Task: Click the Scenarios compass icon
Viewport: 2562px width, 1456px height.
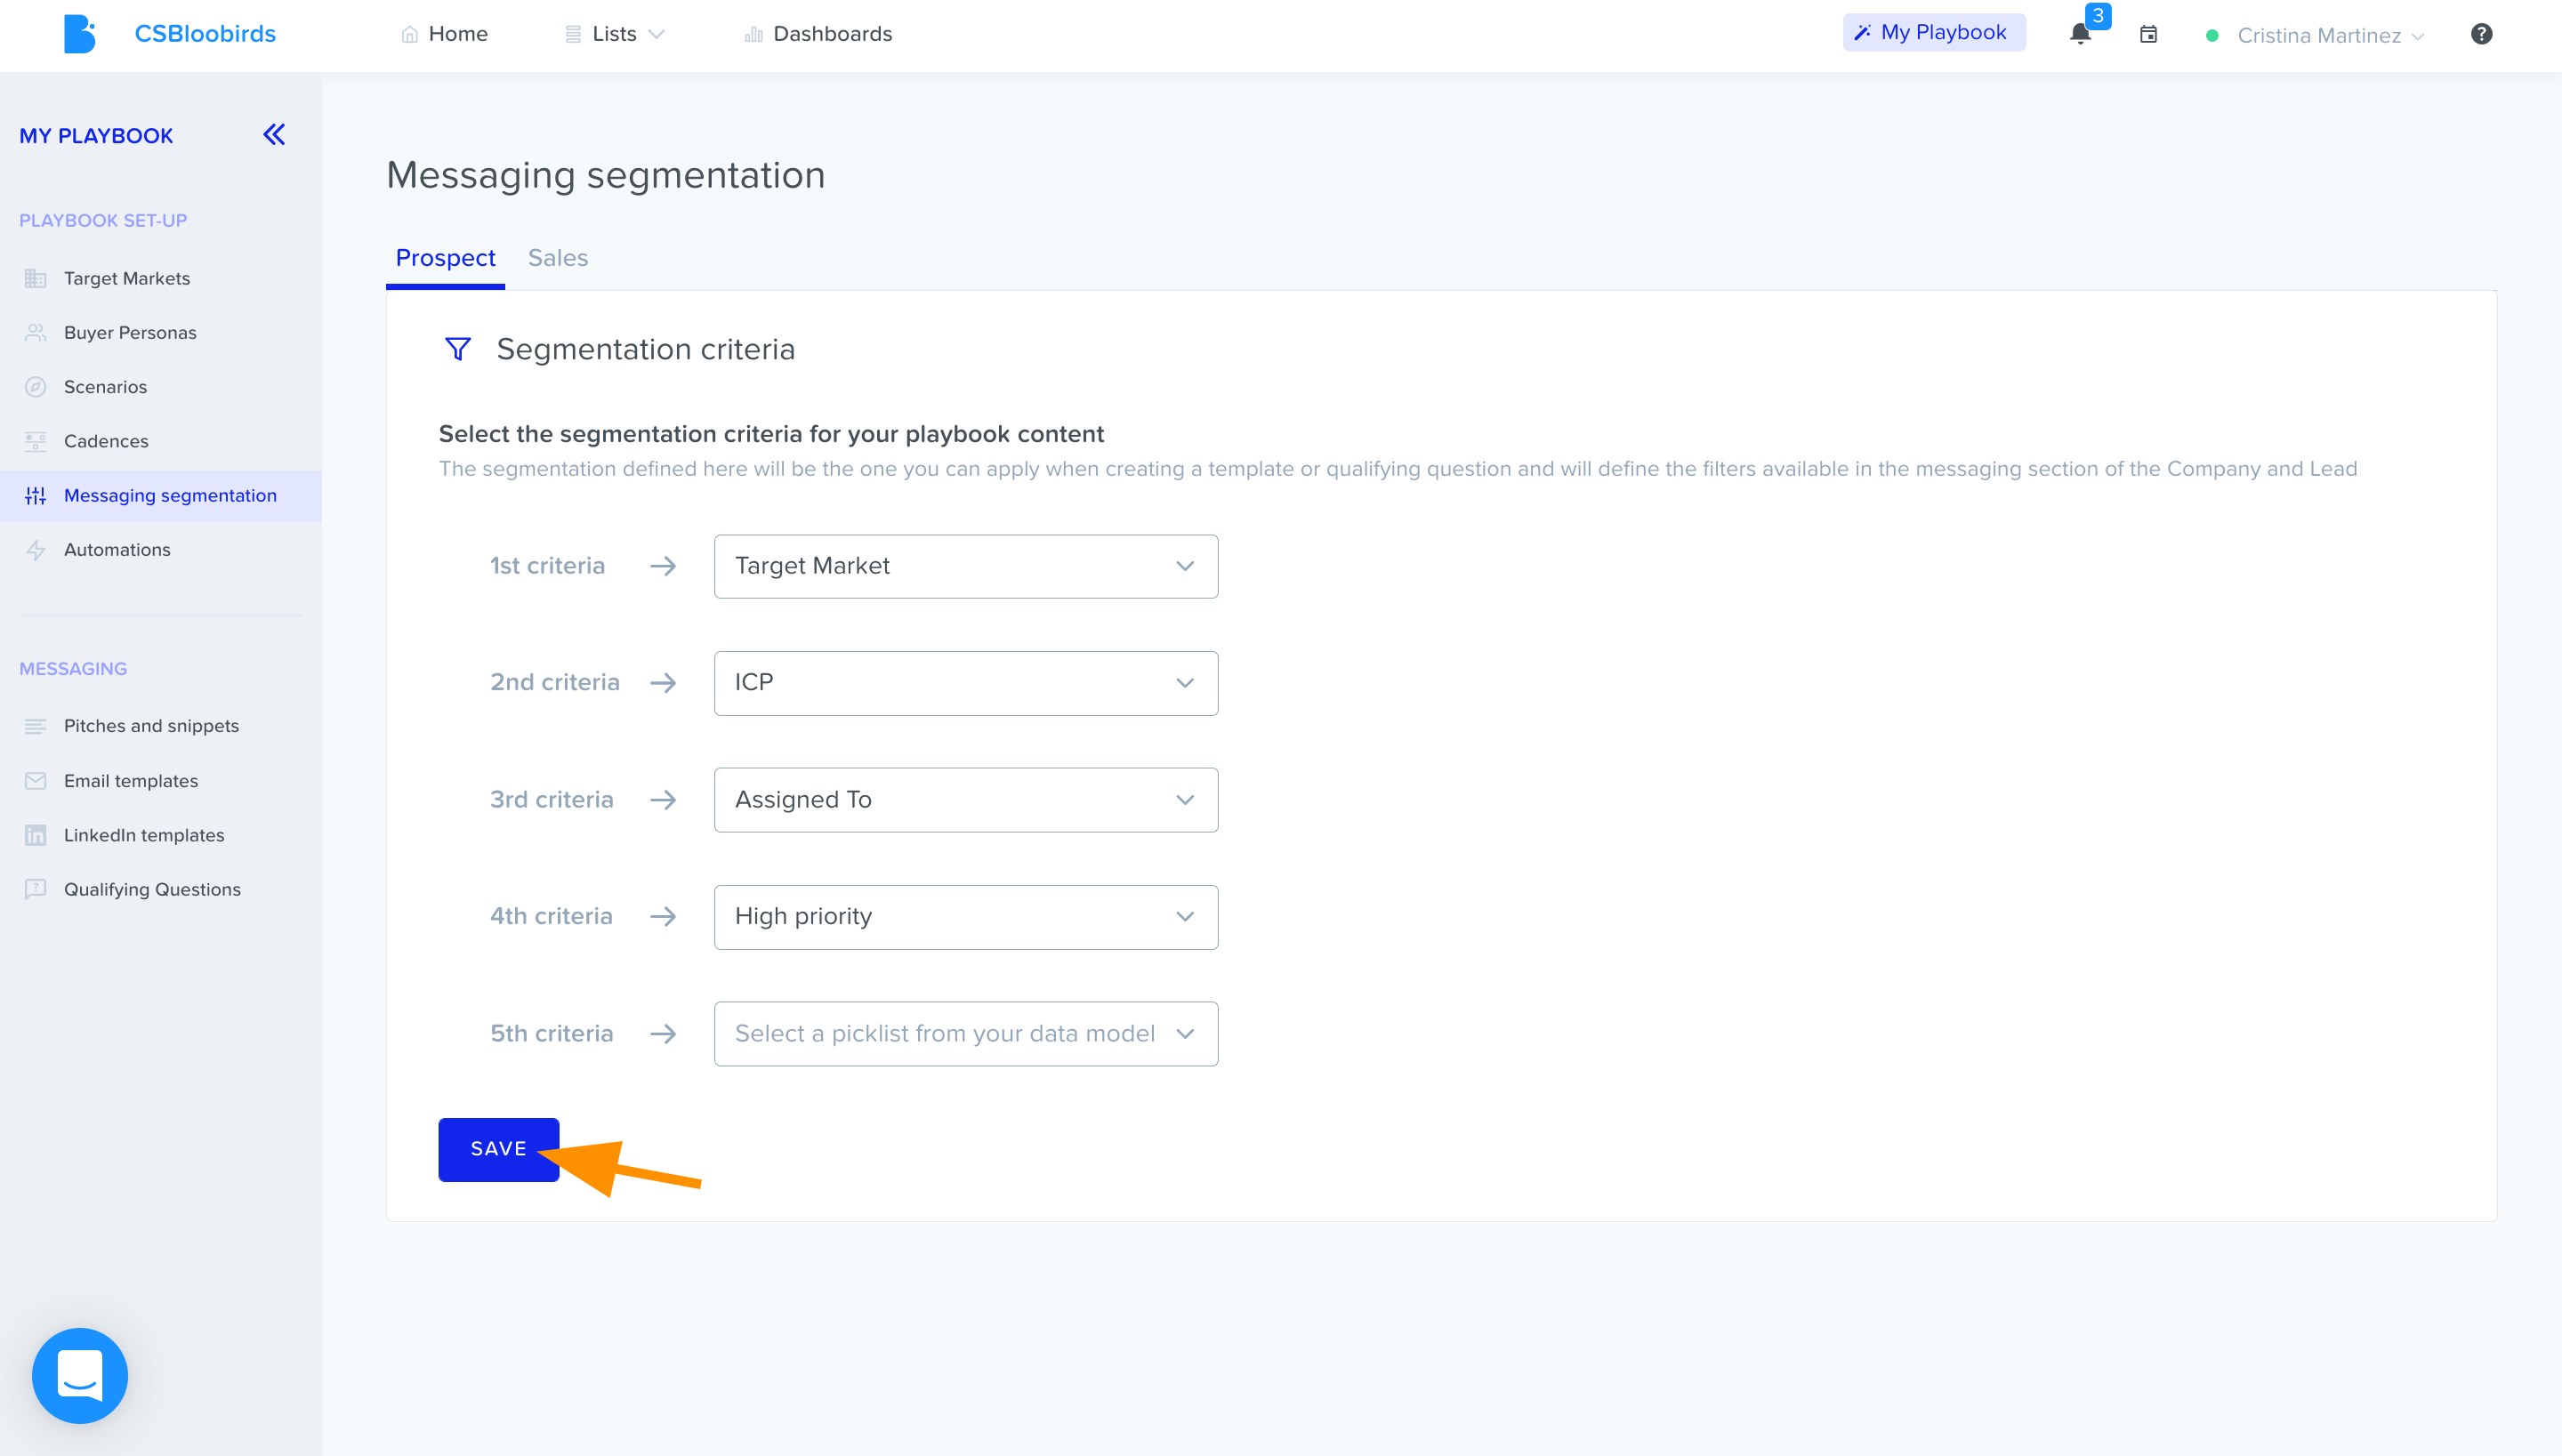Action: pyautogui.click(x=36, y=387)
